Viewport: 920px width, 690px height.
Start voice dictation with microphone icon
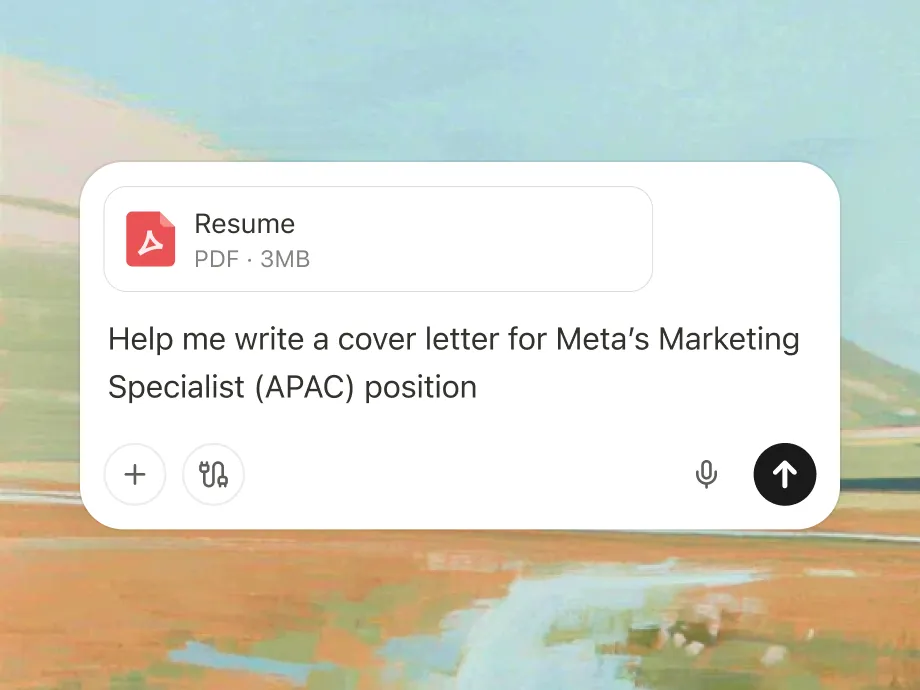pyautogui.click(x=706, y=474)
